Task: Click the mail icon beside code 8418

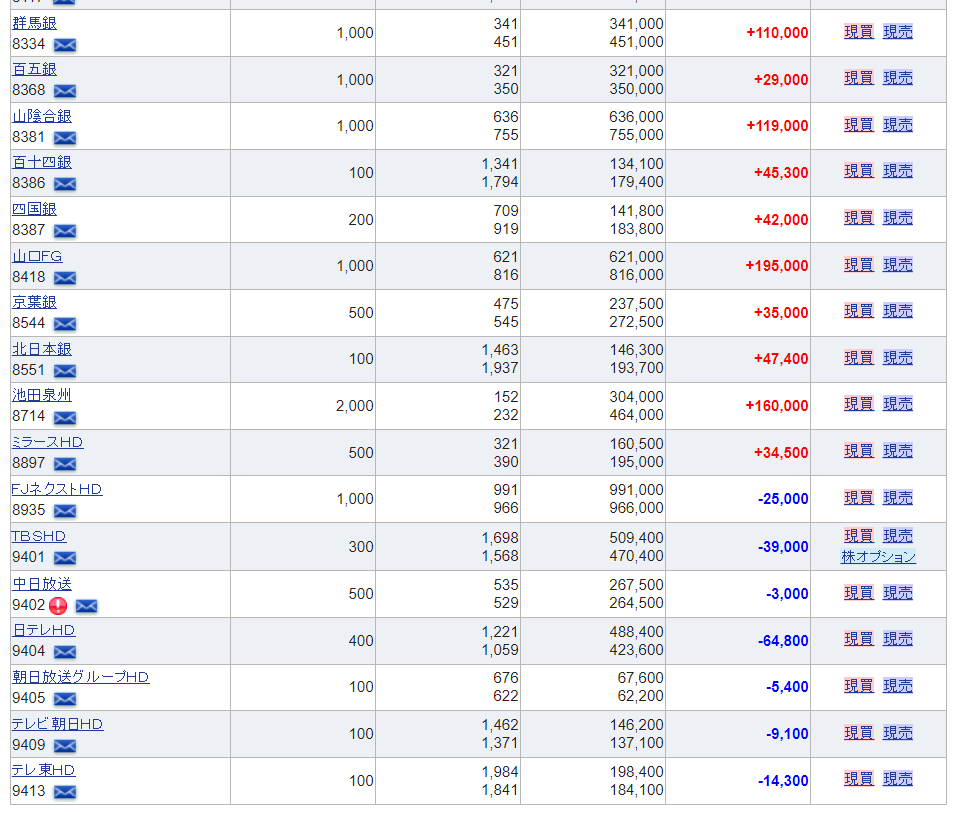Action: (x=65, y=278)
